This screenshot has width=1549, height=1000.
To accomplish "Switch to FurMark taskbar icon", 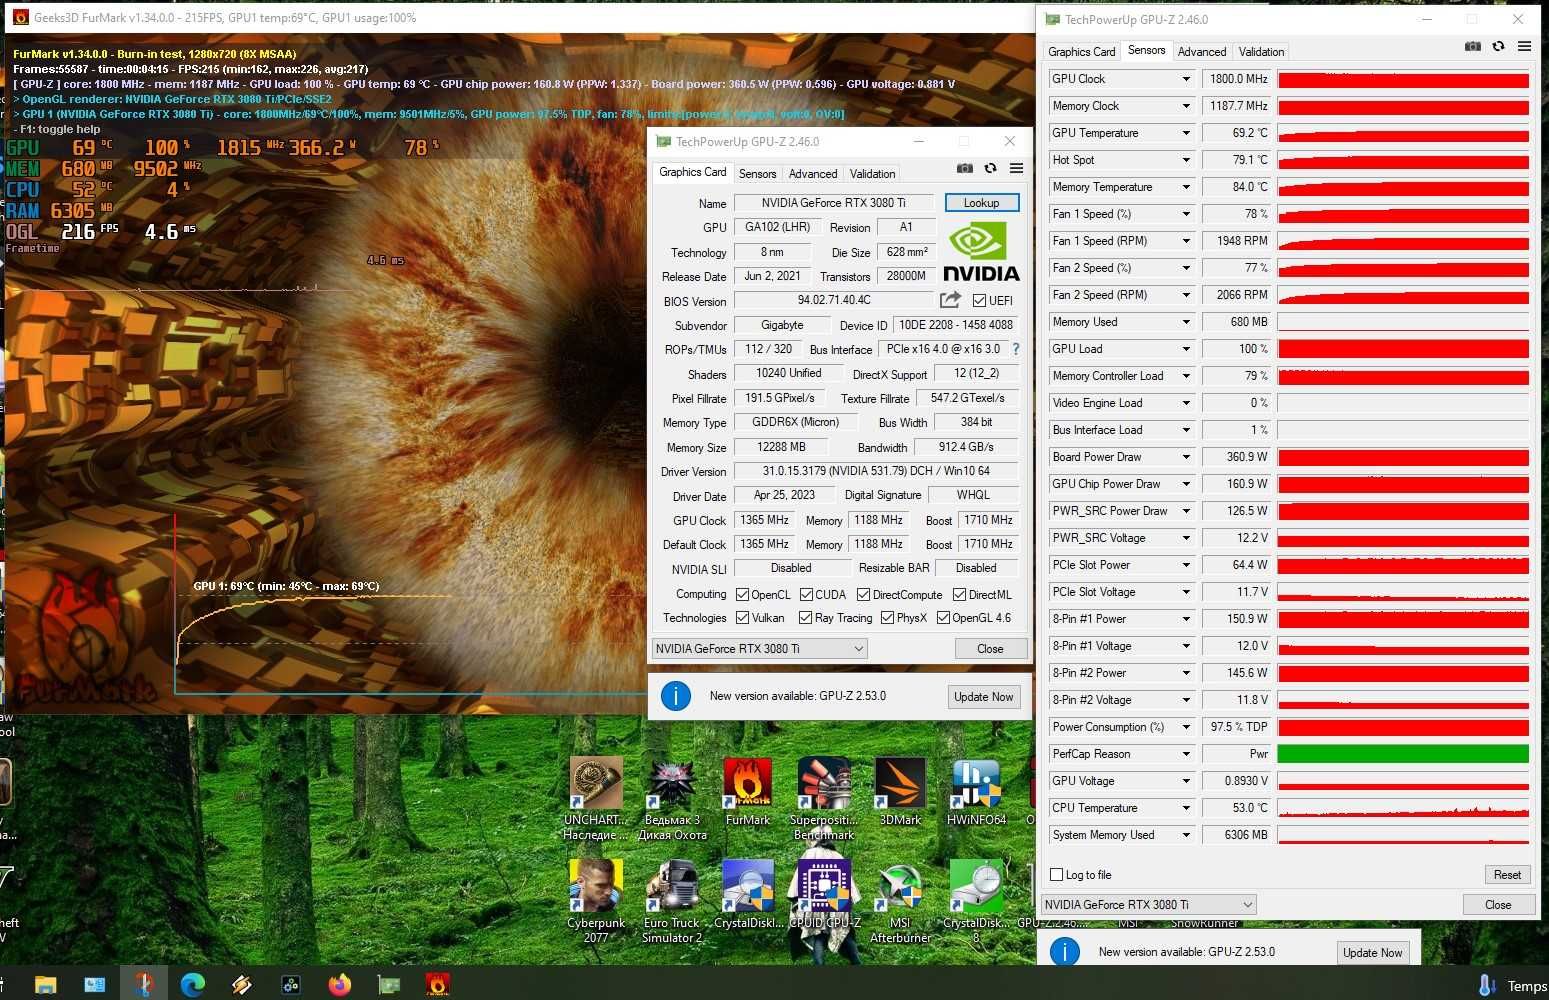I will pyautogui.click(x=437, y=985).
